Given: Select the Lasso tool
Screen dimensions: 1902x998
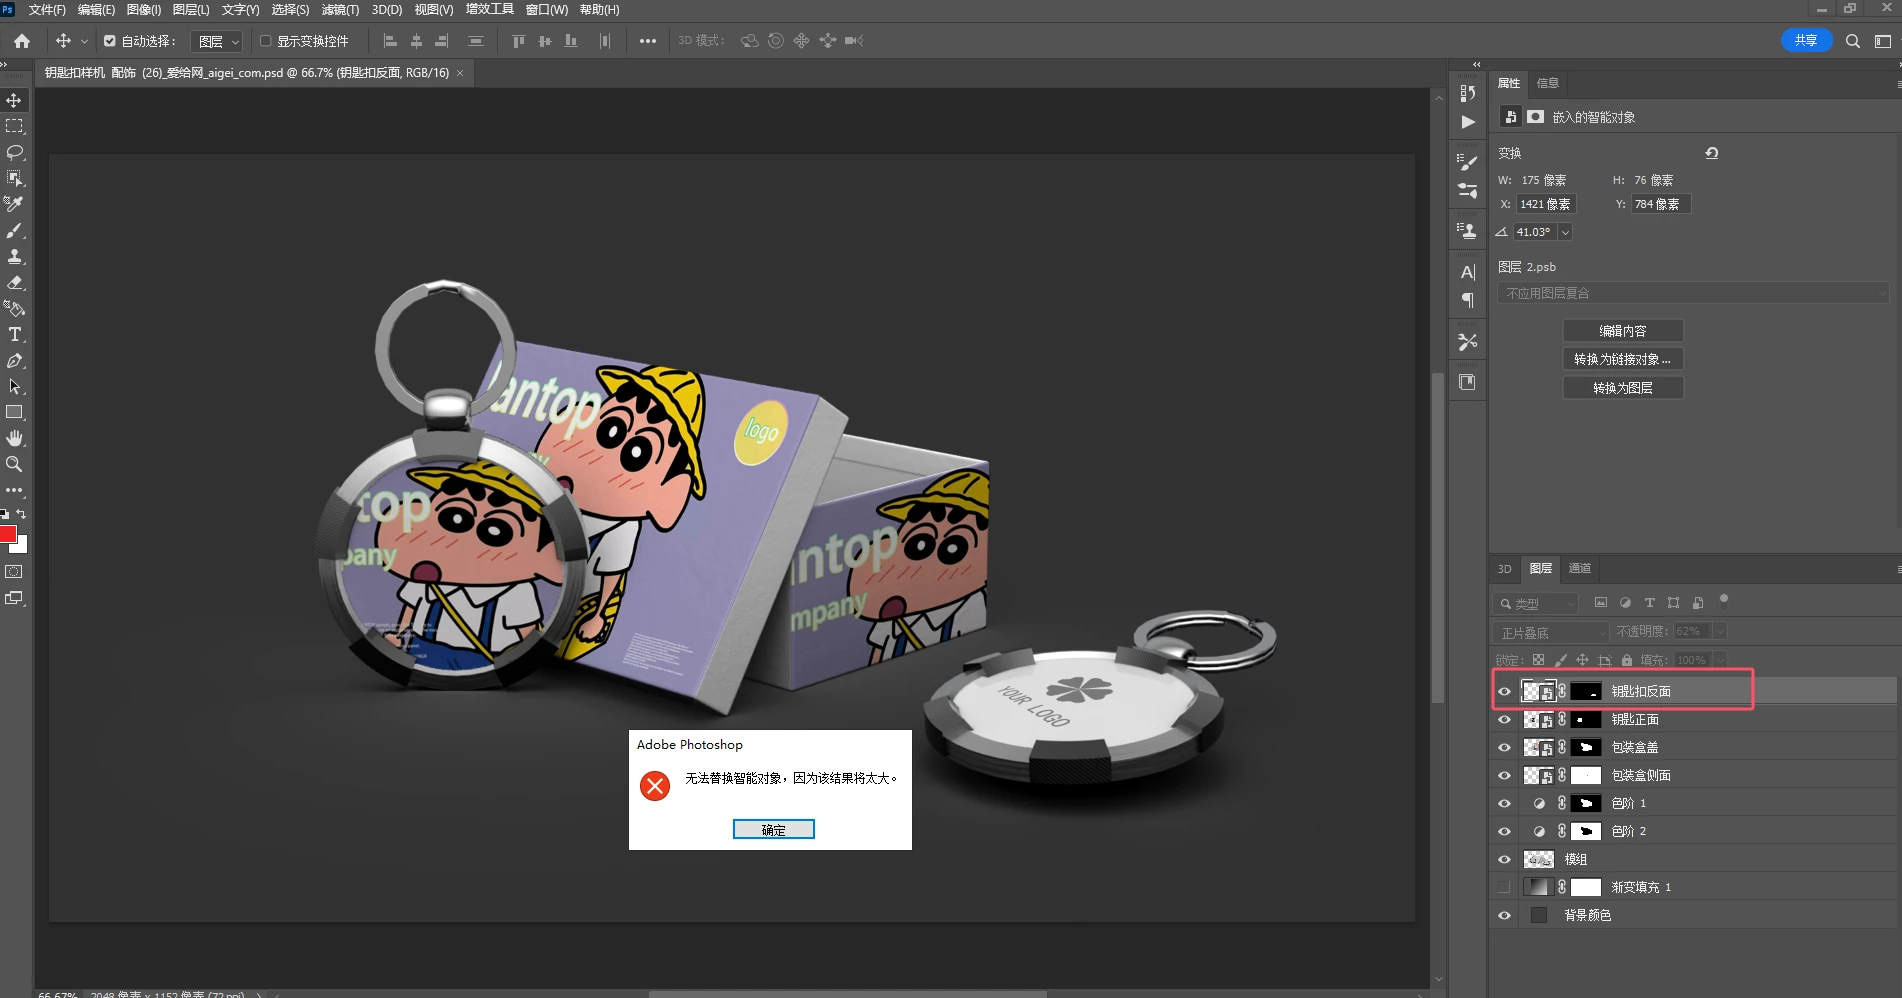Looking at the screenshot, I should [14, 153].
